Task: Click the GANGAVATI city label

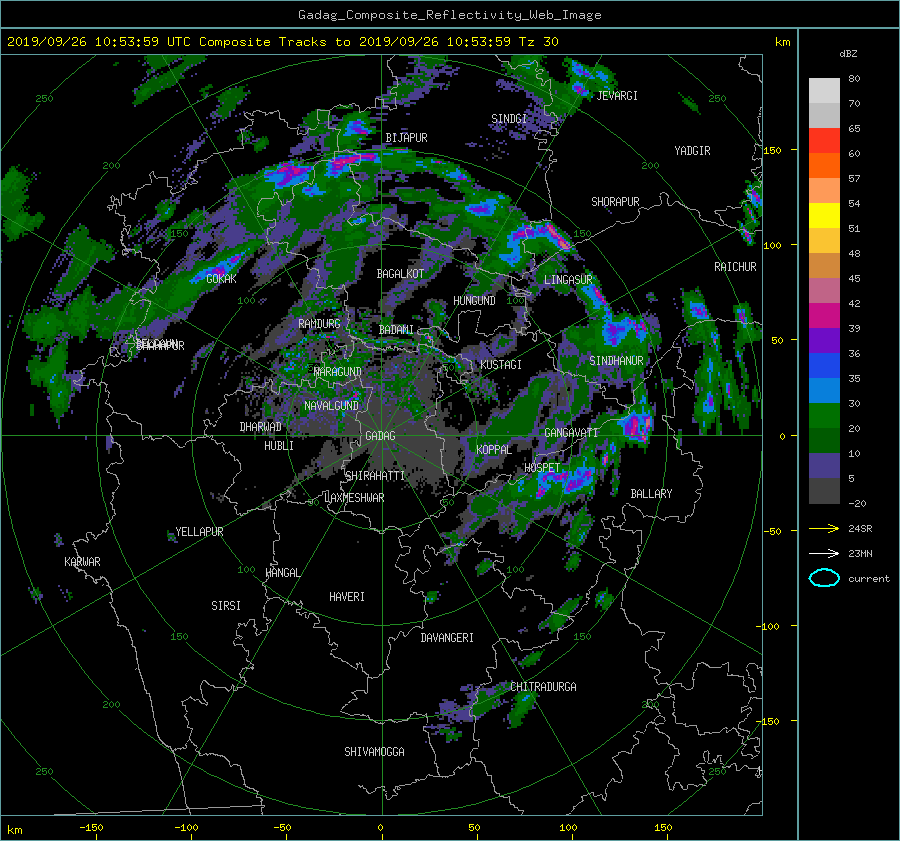Action: click(x=571, y=433)
